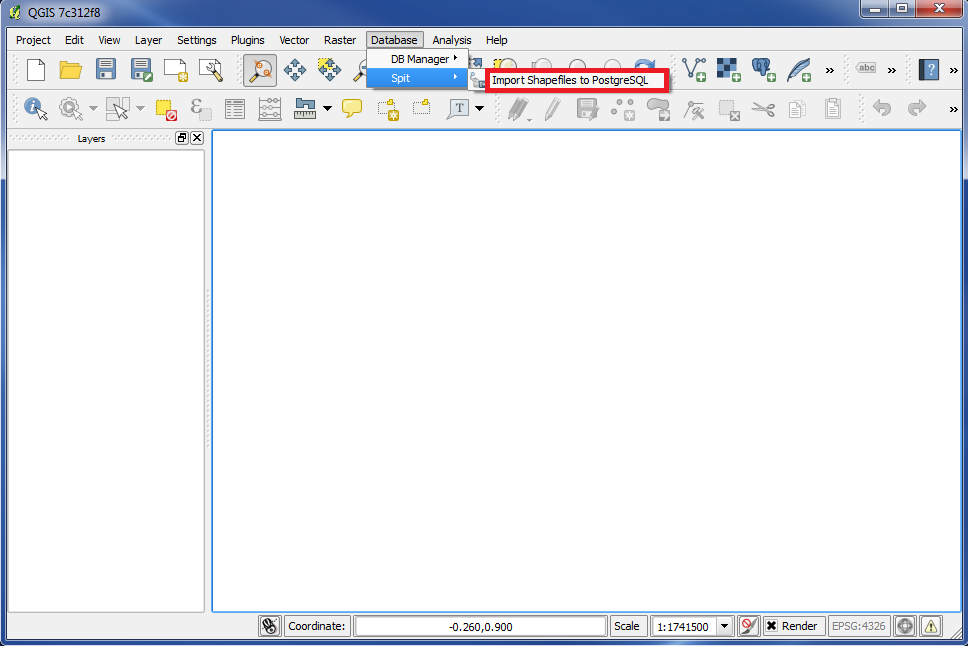This screenshot has height=646, width=968.
Task: Open Help Contents book icon
Action: click(928, 69)
